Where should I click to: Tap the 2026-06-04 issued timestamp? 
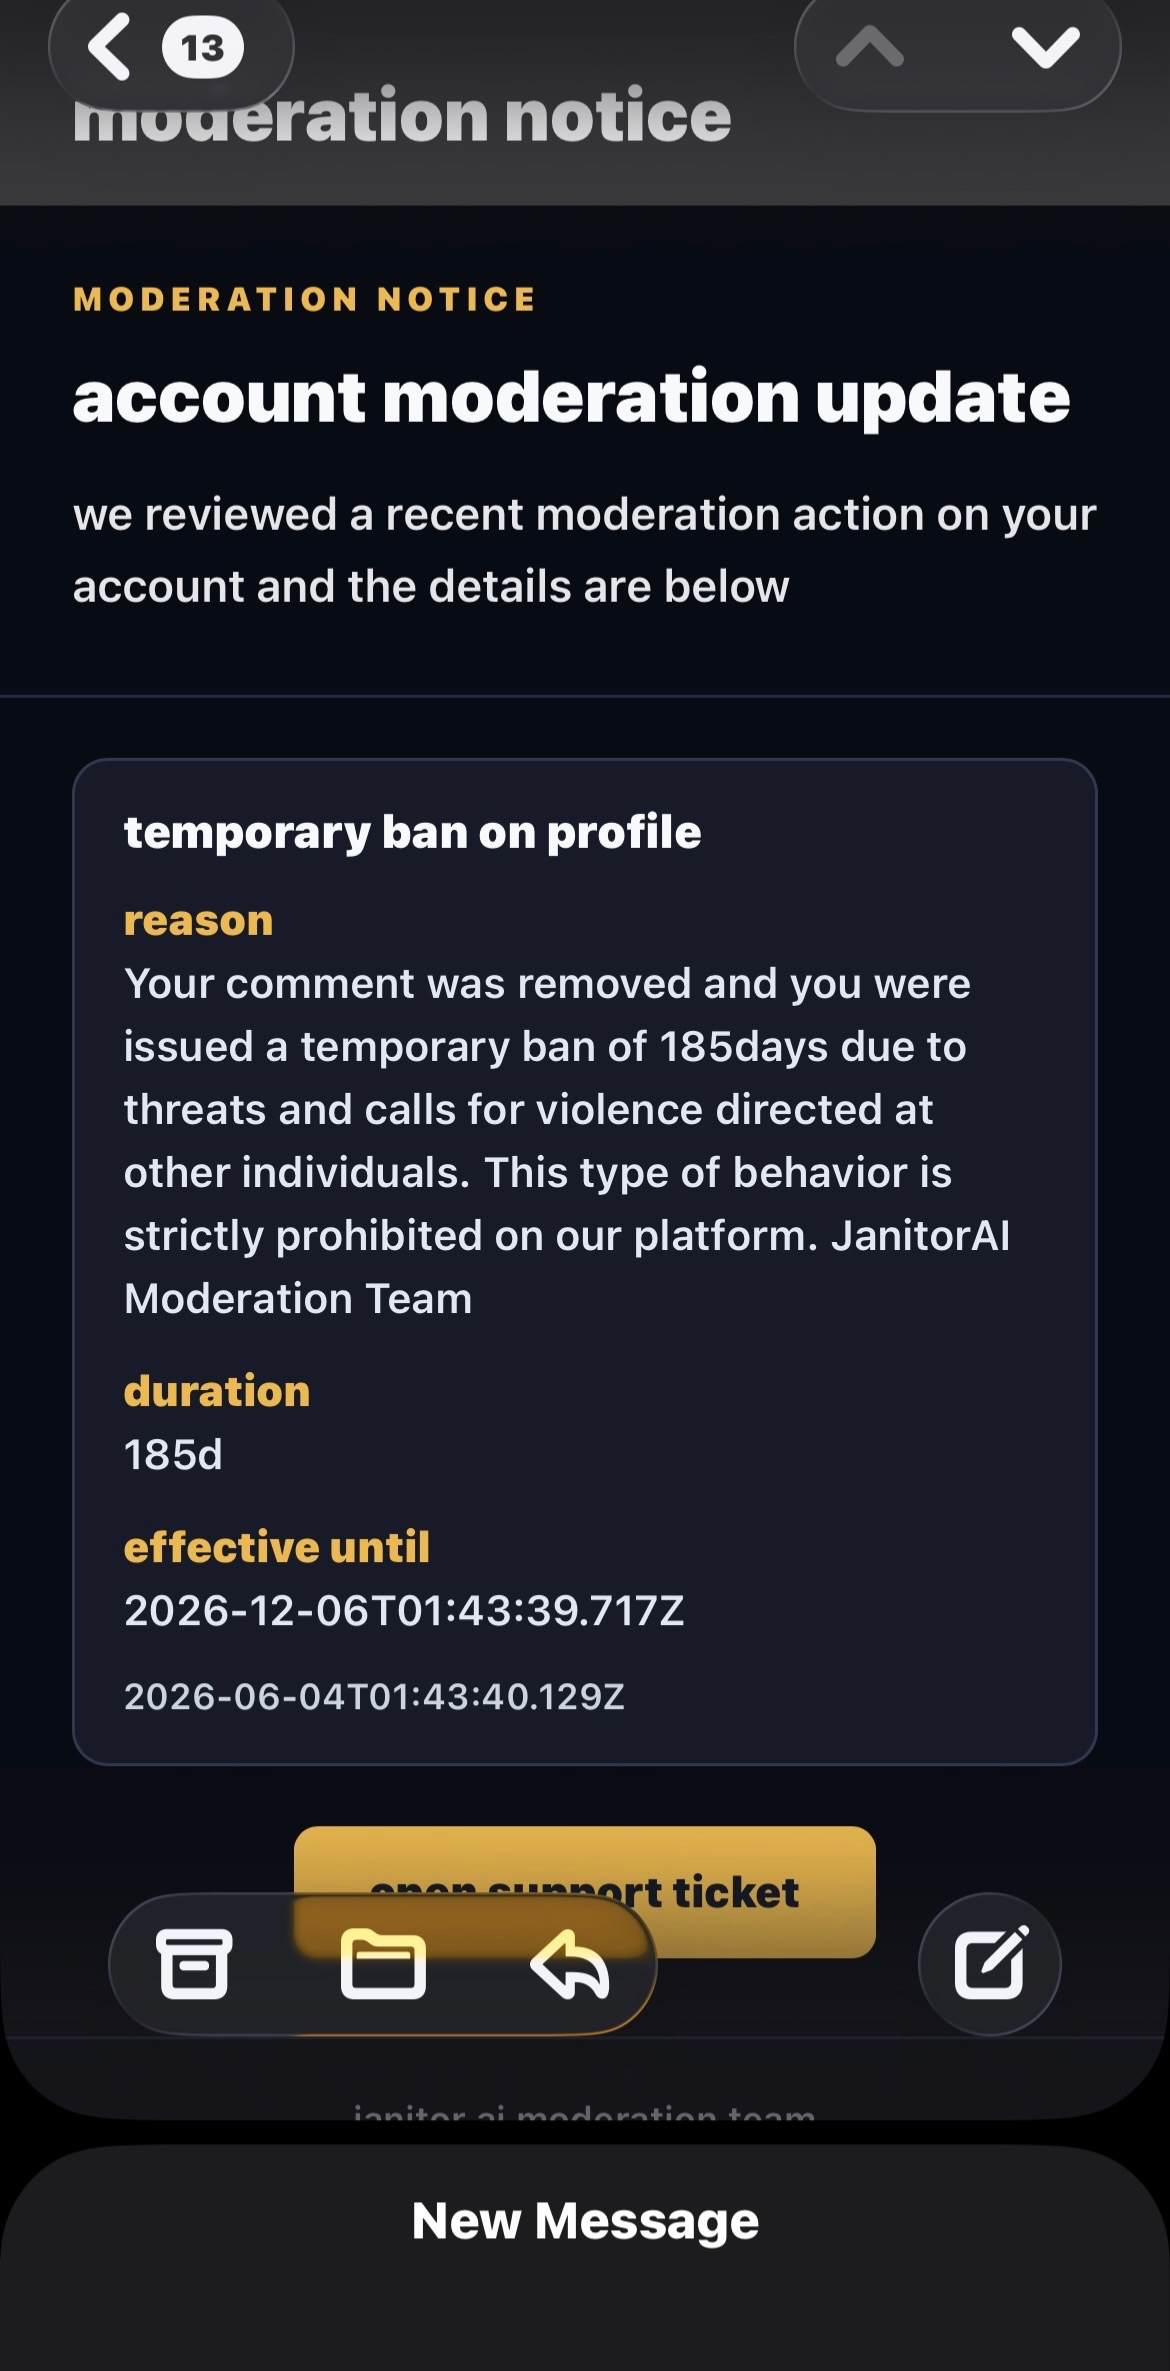pos(374,1696)
